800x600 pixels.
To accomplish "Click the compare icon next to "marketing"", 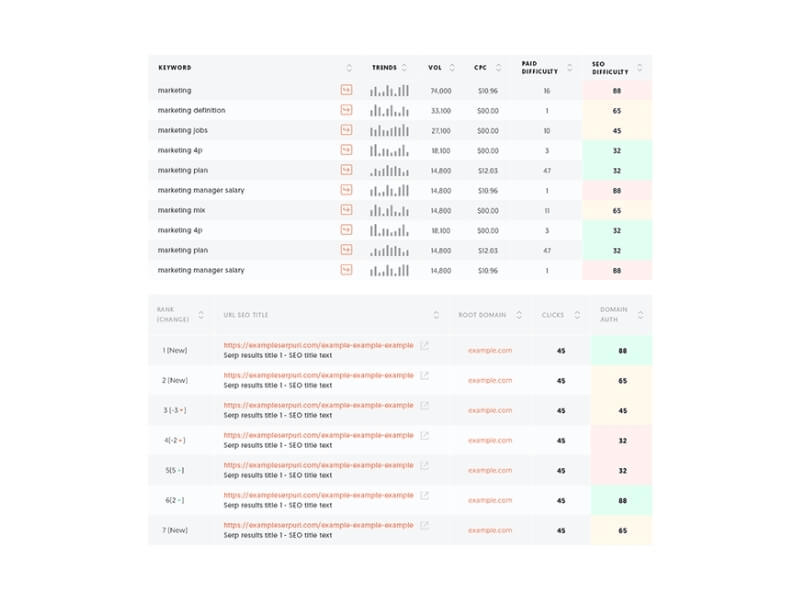I will [345, 90].
